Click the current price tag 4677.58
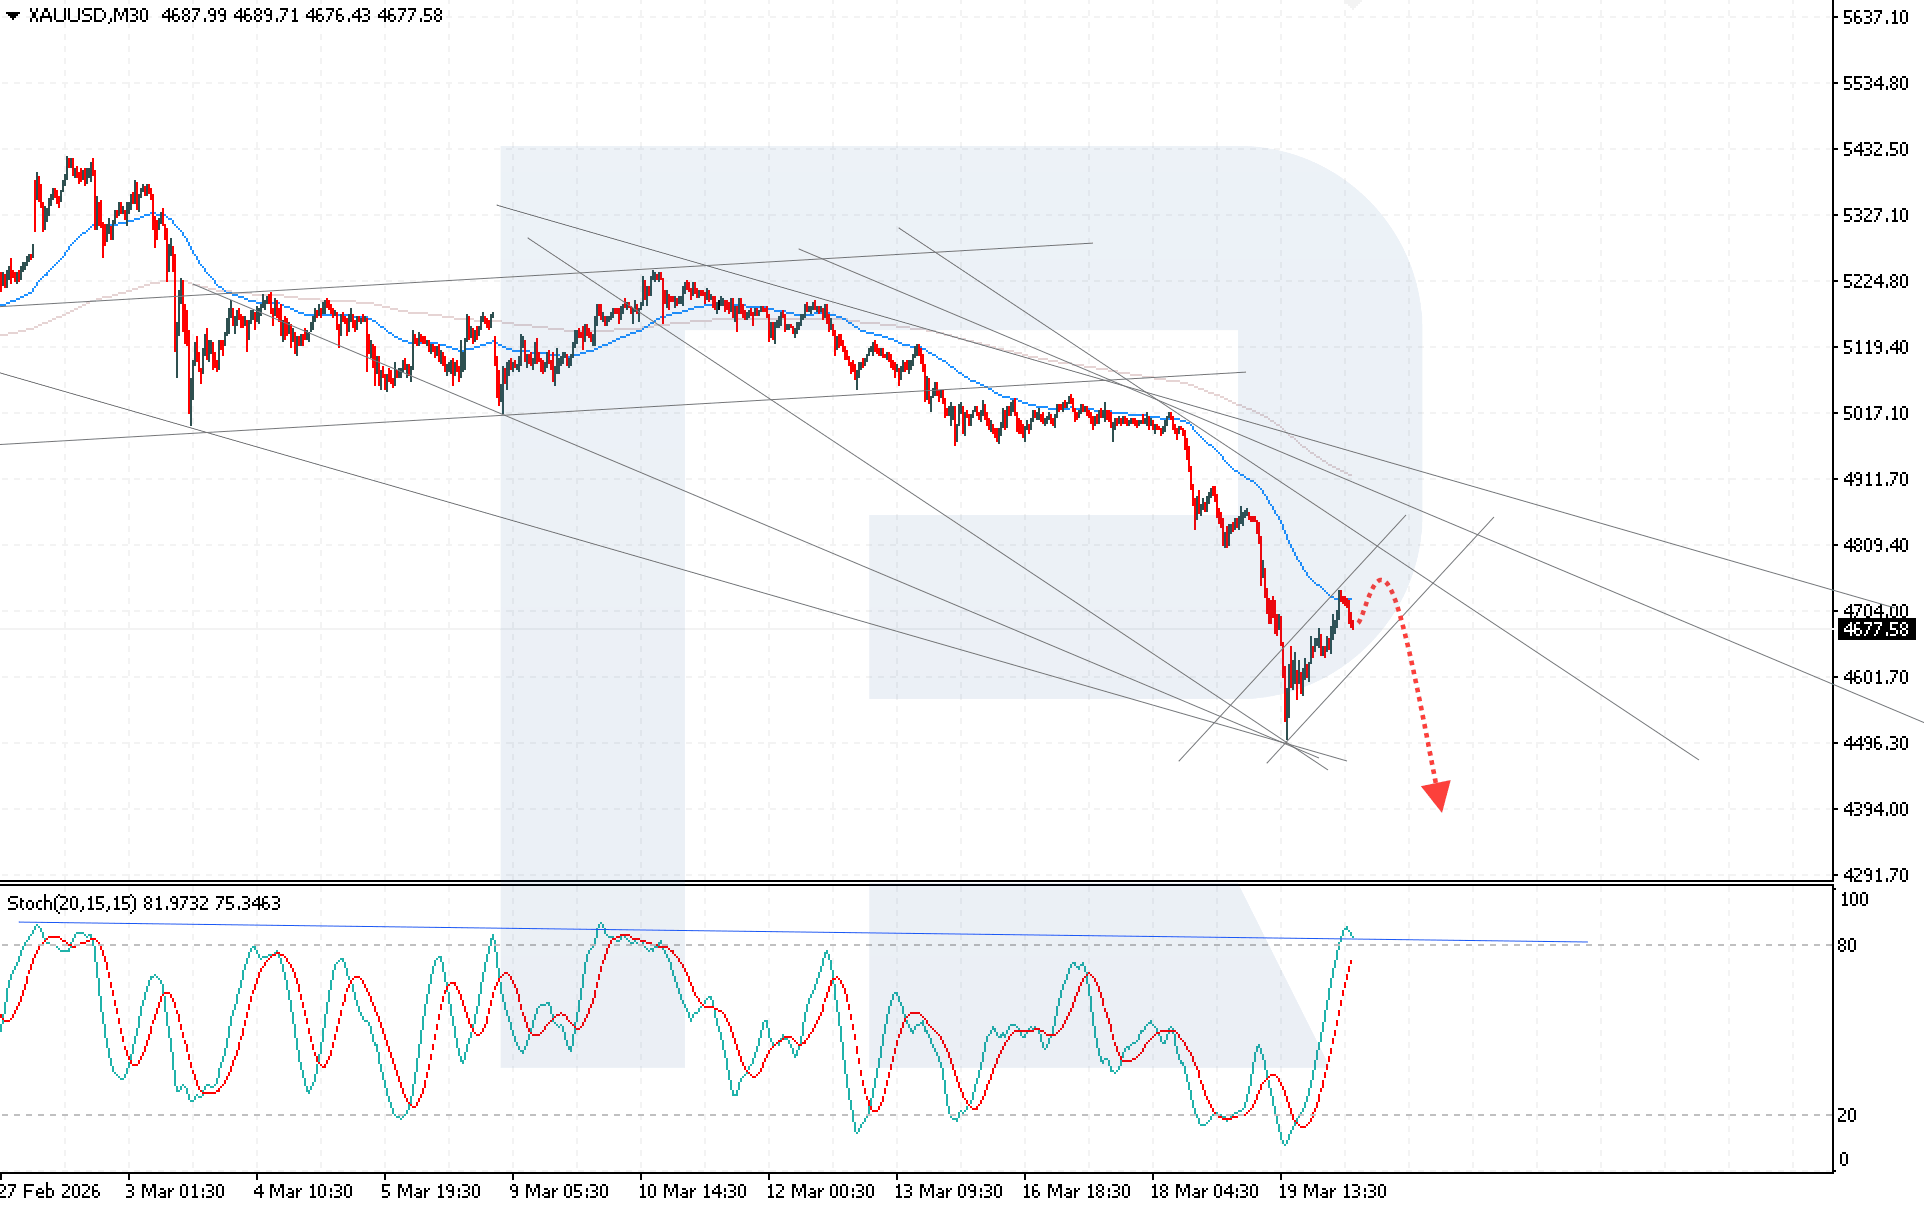Screen dimensions: 1924x1214 1875,629
